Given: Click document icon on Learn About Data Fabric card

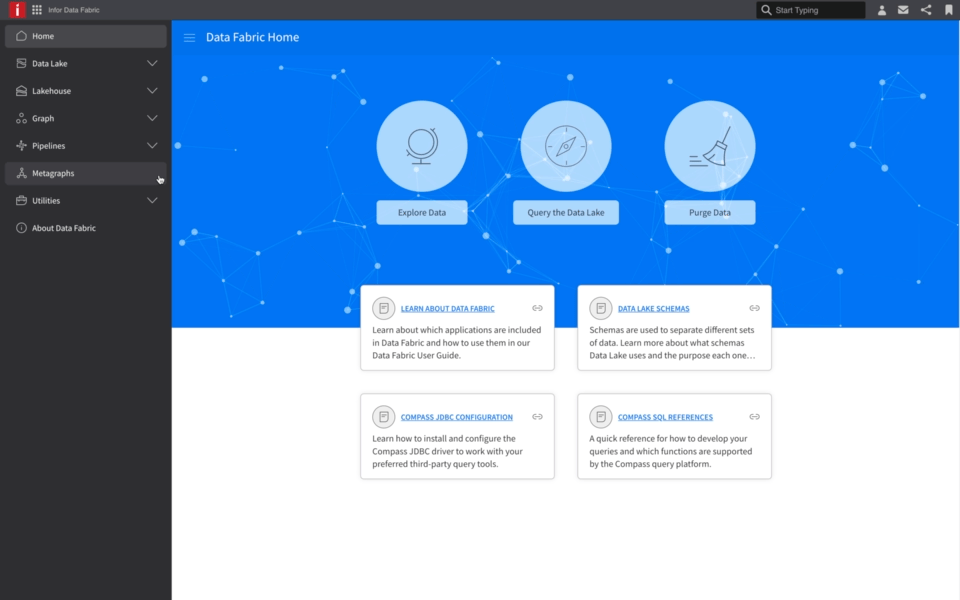Looking at the screenshot, I should (x=384, y=309).
